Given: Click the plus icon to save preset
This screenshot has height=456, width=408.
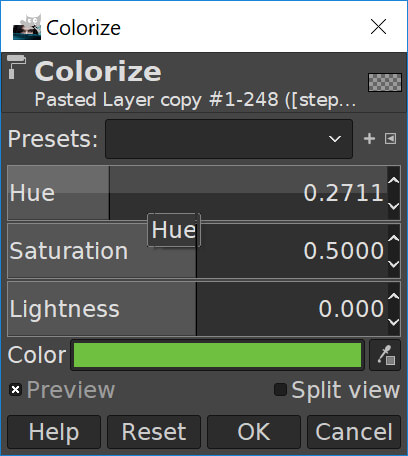Looking at the screenshot, I should click(369, 139).
